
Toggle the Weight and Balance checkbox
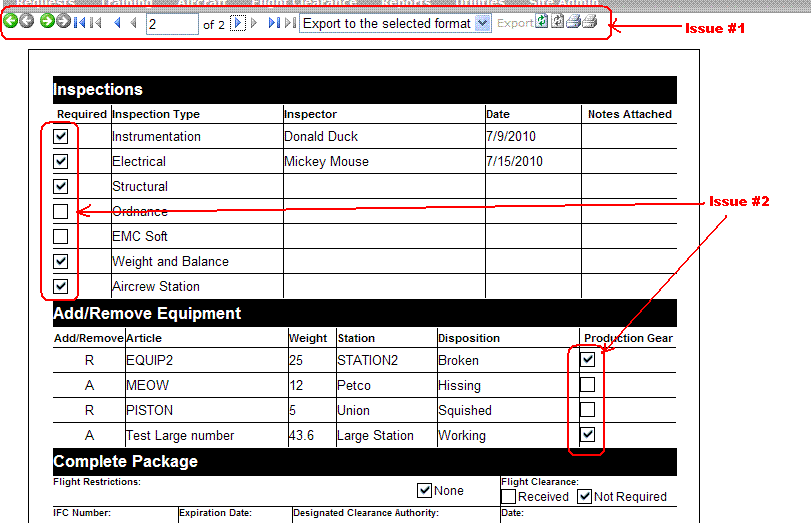click(x=61, y=261)
